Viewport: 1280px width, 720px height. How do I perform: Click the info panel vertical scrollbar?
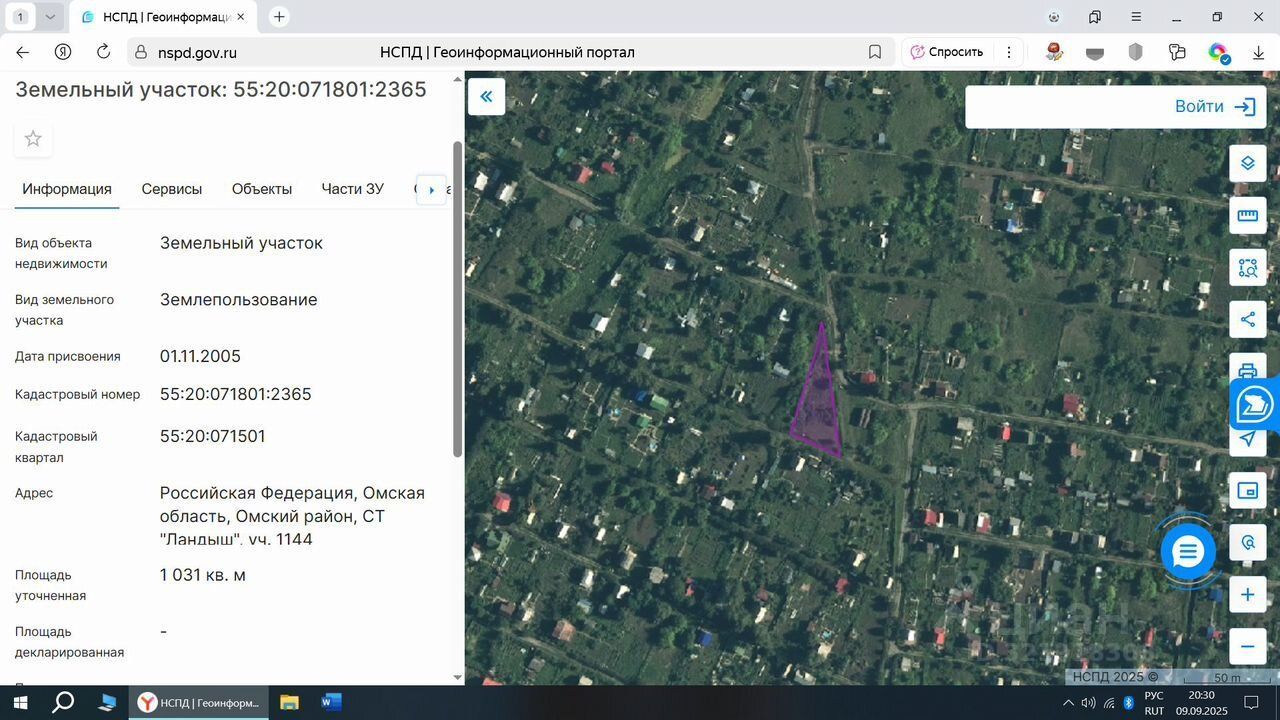click(x=458, y=300)
